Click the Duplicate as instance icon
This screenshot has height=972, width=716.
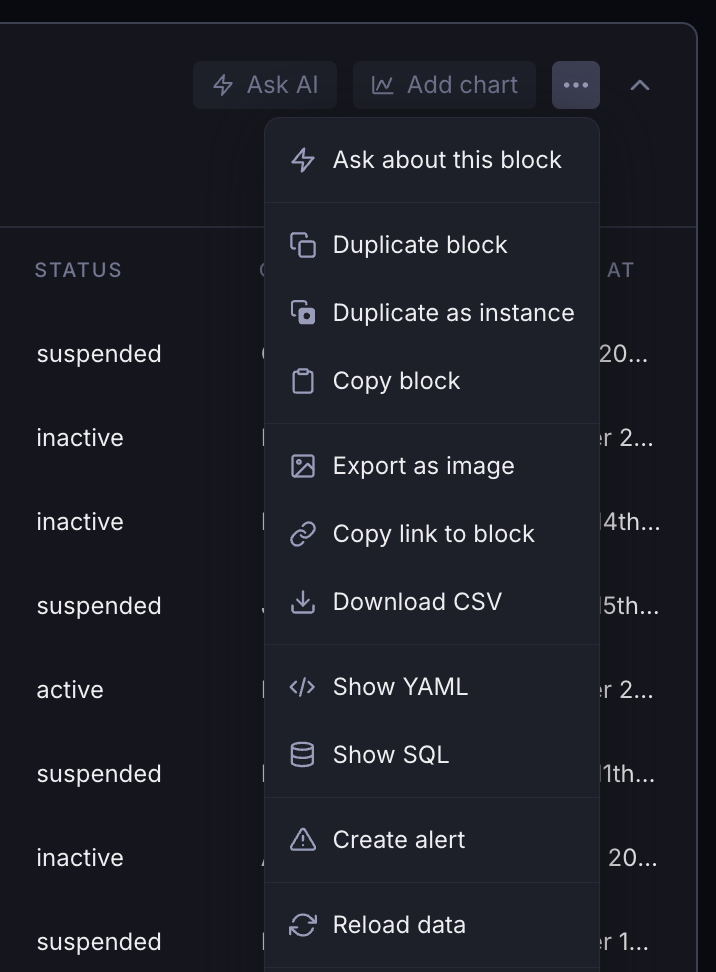click(x=302, y=313)
